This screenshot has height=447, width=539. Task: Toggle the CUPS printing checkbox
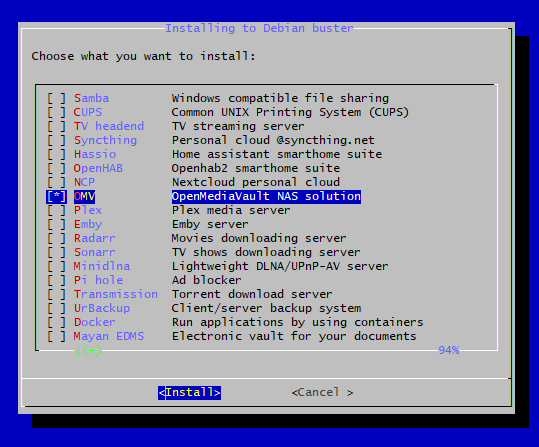(x=56, y=112)
